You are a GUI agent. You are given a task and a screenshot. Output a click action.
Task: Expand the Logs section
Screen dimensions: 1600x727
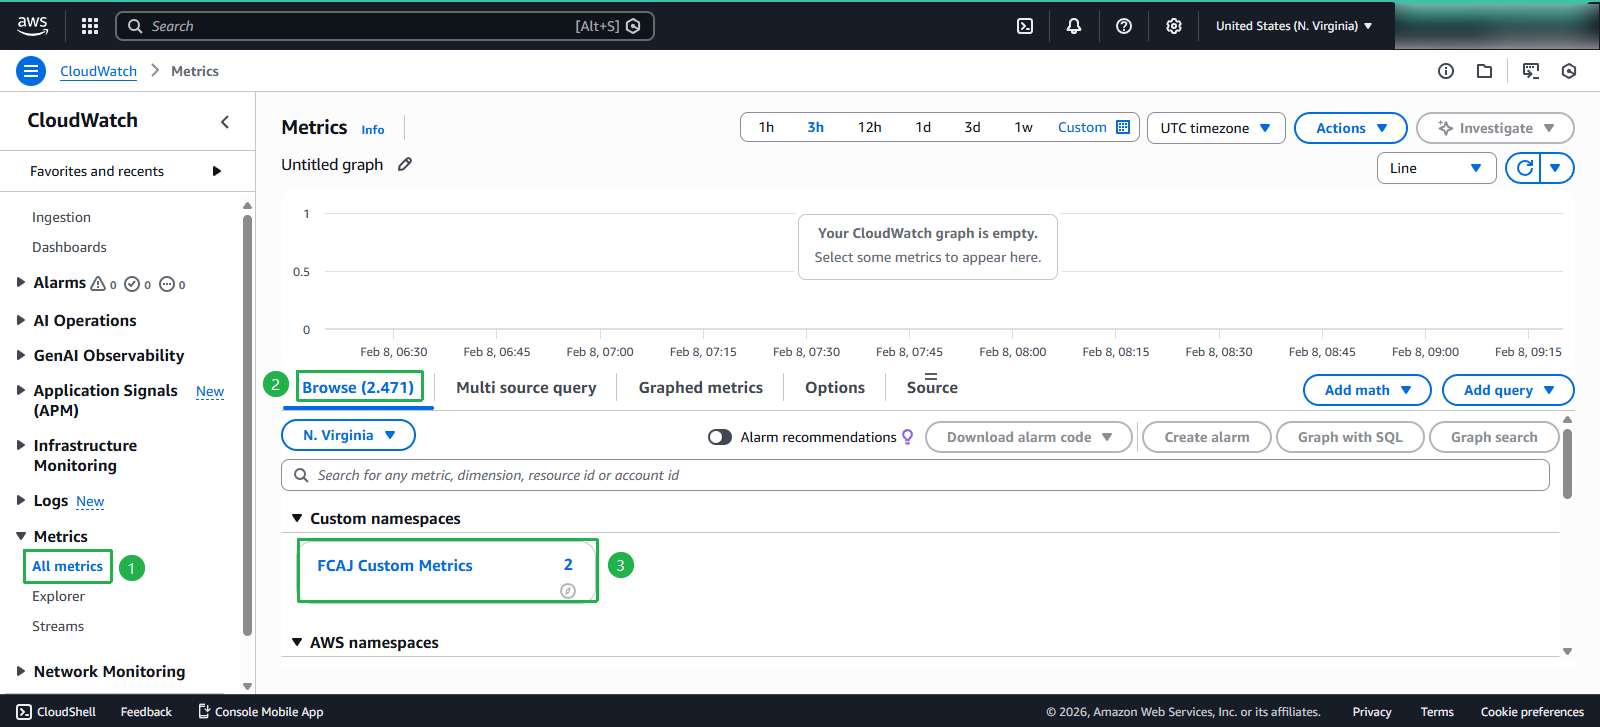click(21, 500)
